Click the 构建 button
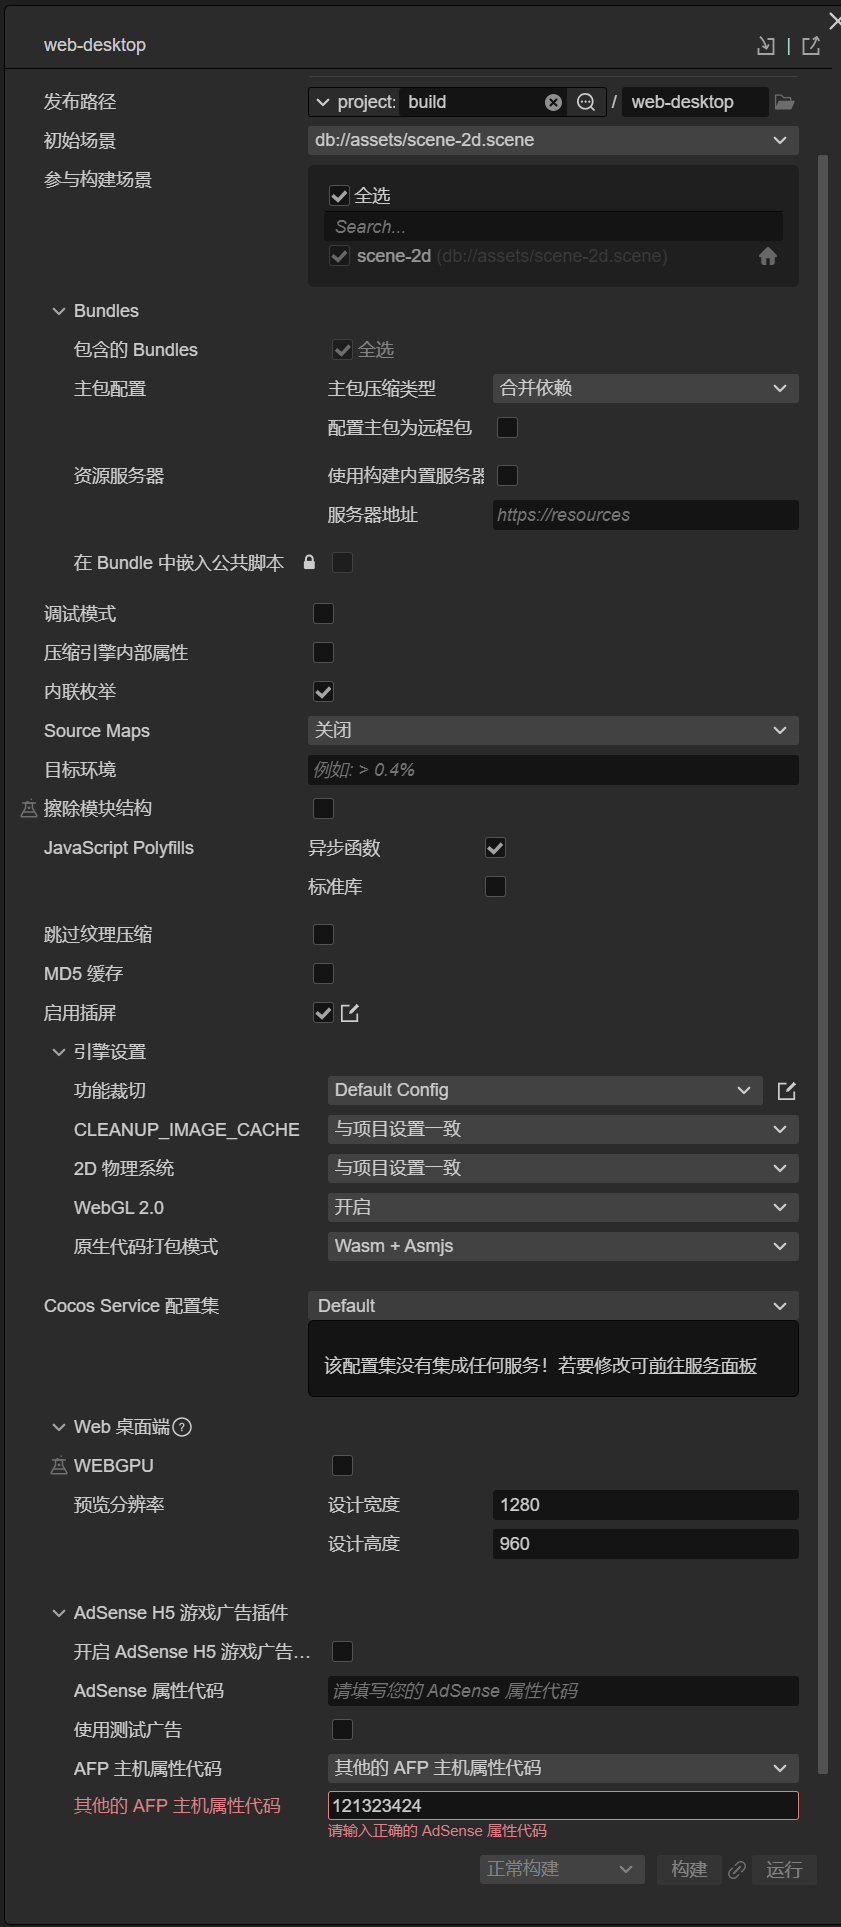The height and width of the screenshot is (1927, 841). coord(689,1869)
